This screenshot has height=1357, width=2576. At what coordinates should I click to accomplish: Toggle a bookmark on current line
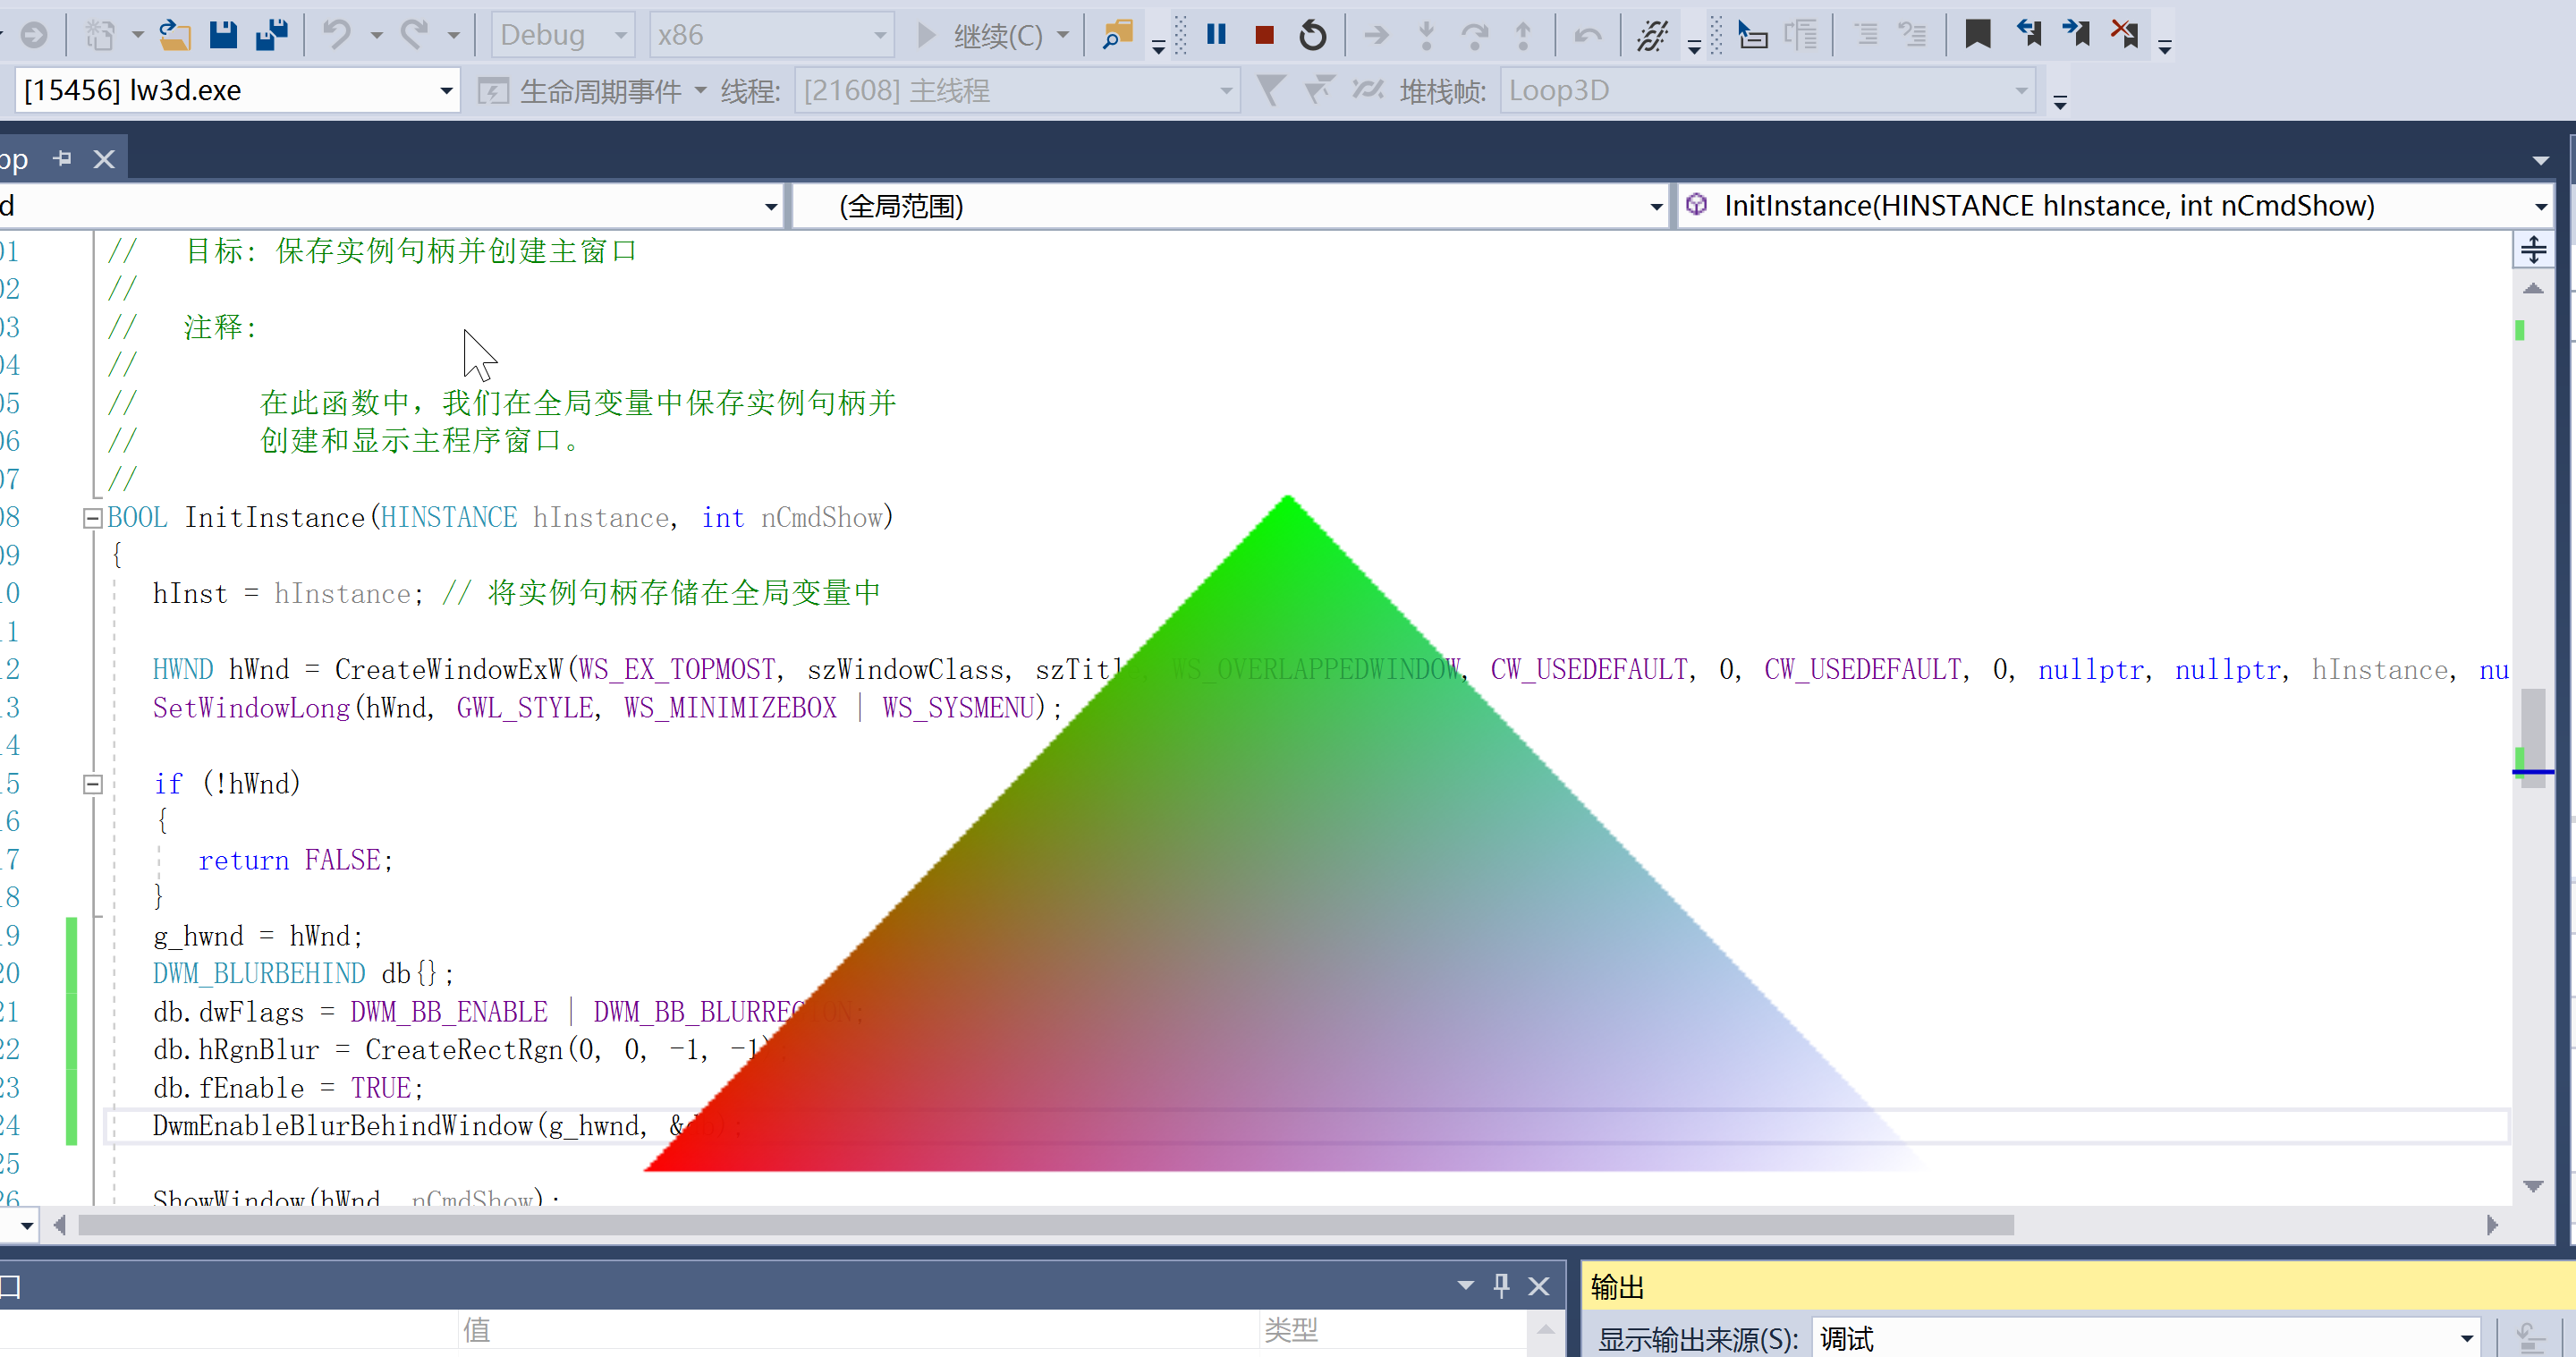click(x=1977, y=35)
